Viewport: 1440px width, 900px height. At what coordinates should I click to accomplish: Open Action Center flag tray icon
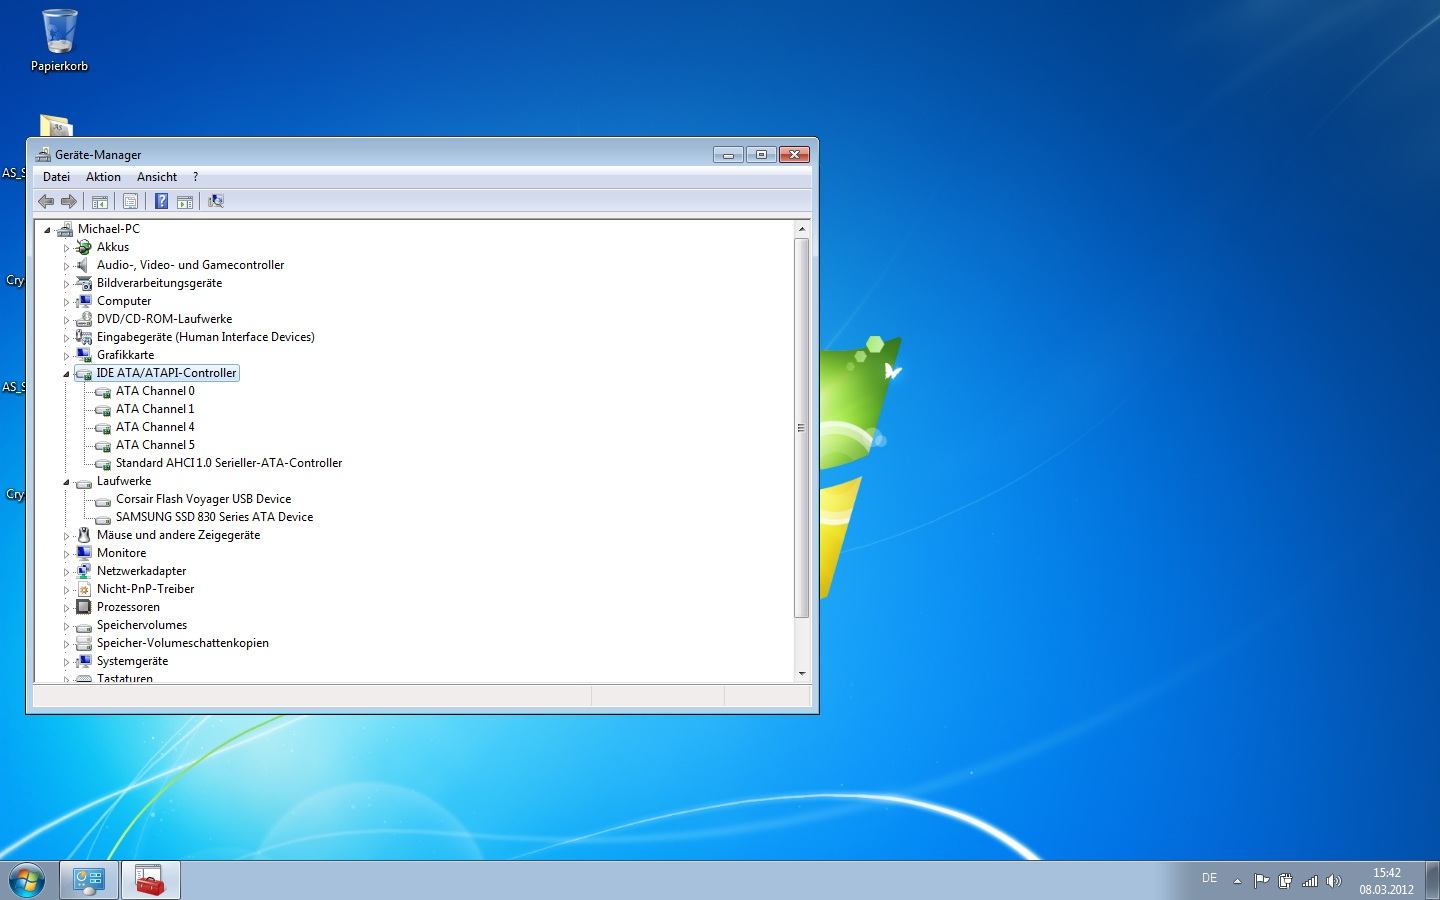coord(1262,881)
